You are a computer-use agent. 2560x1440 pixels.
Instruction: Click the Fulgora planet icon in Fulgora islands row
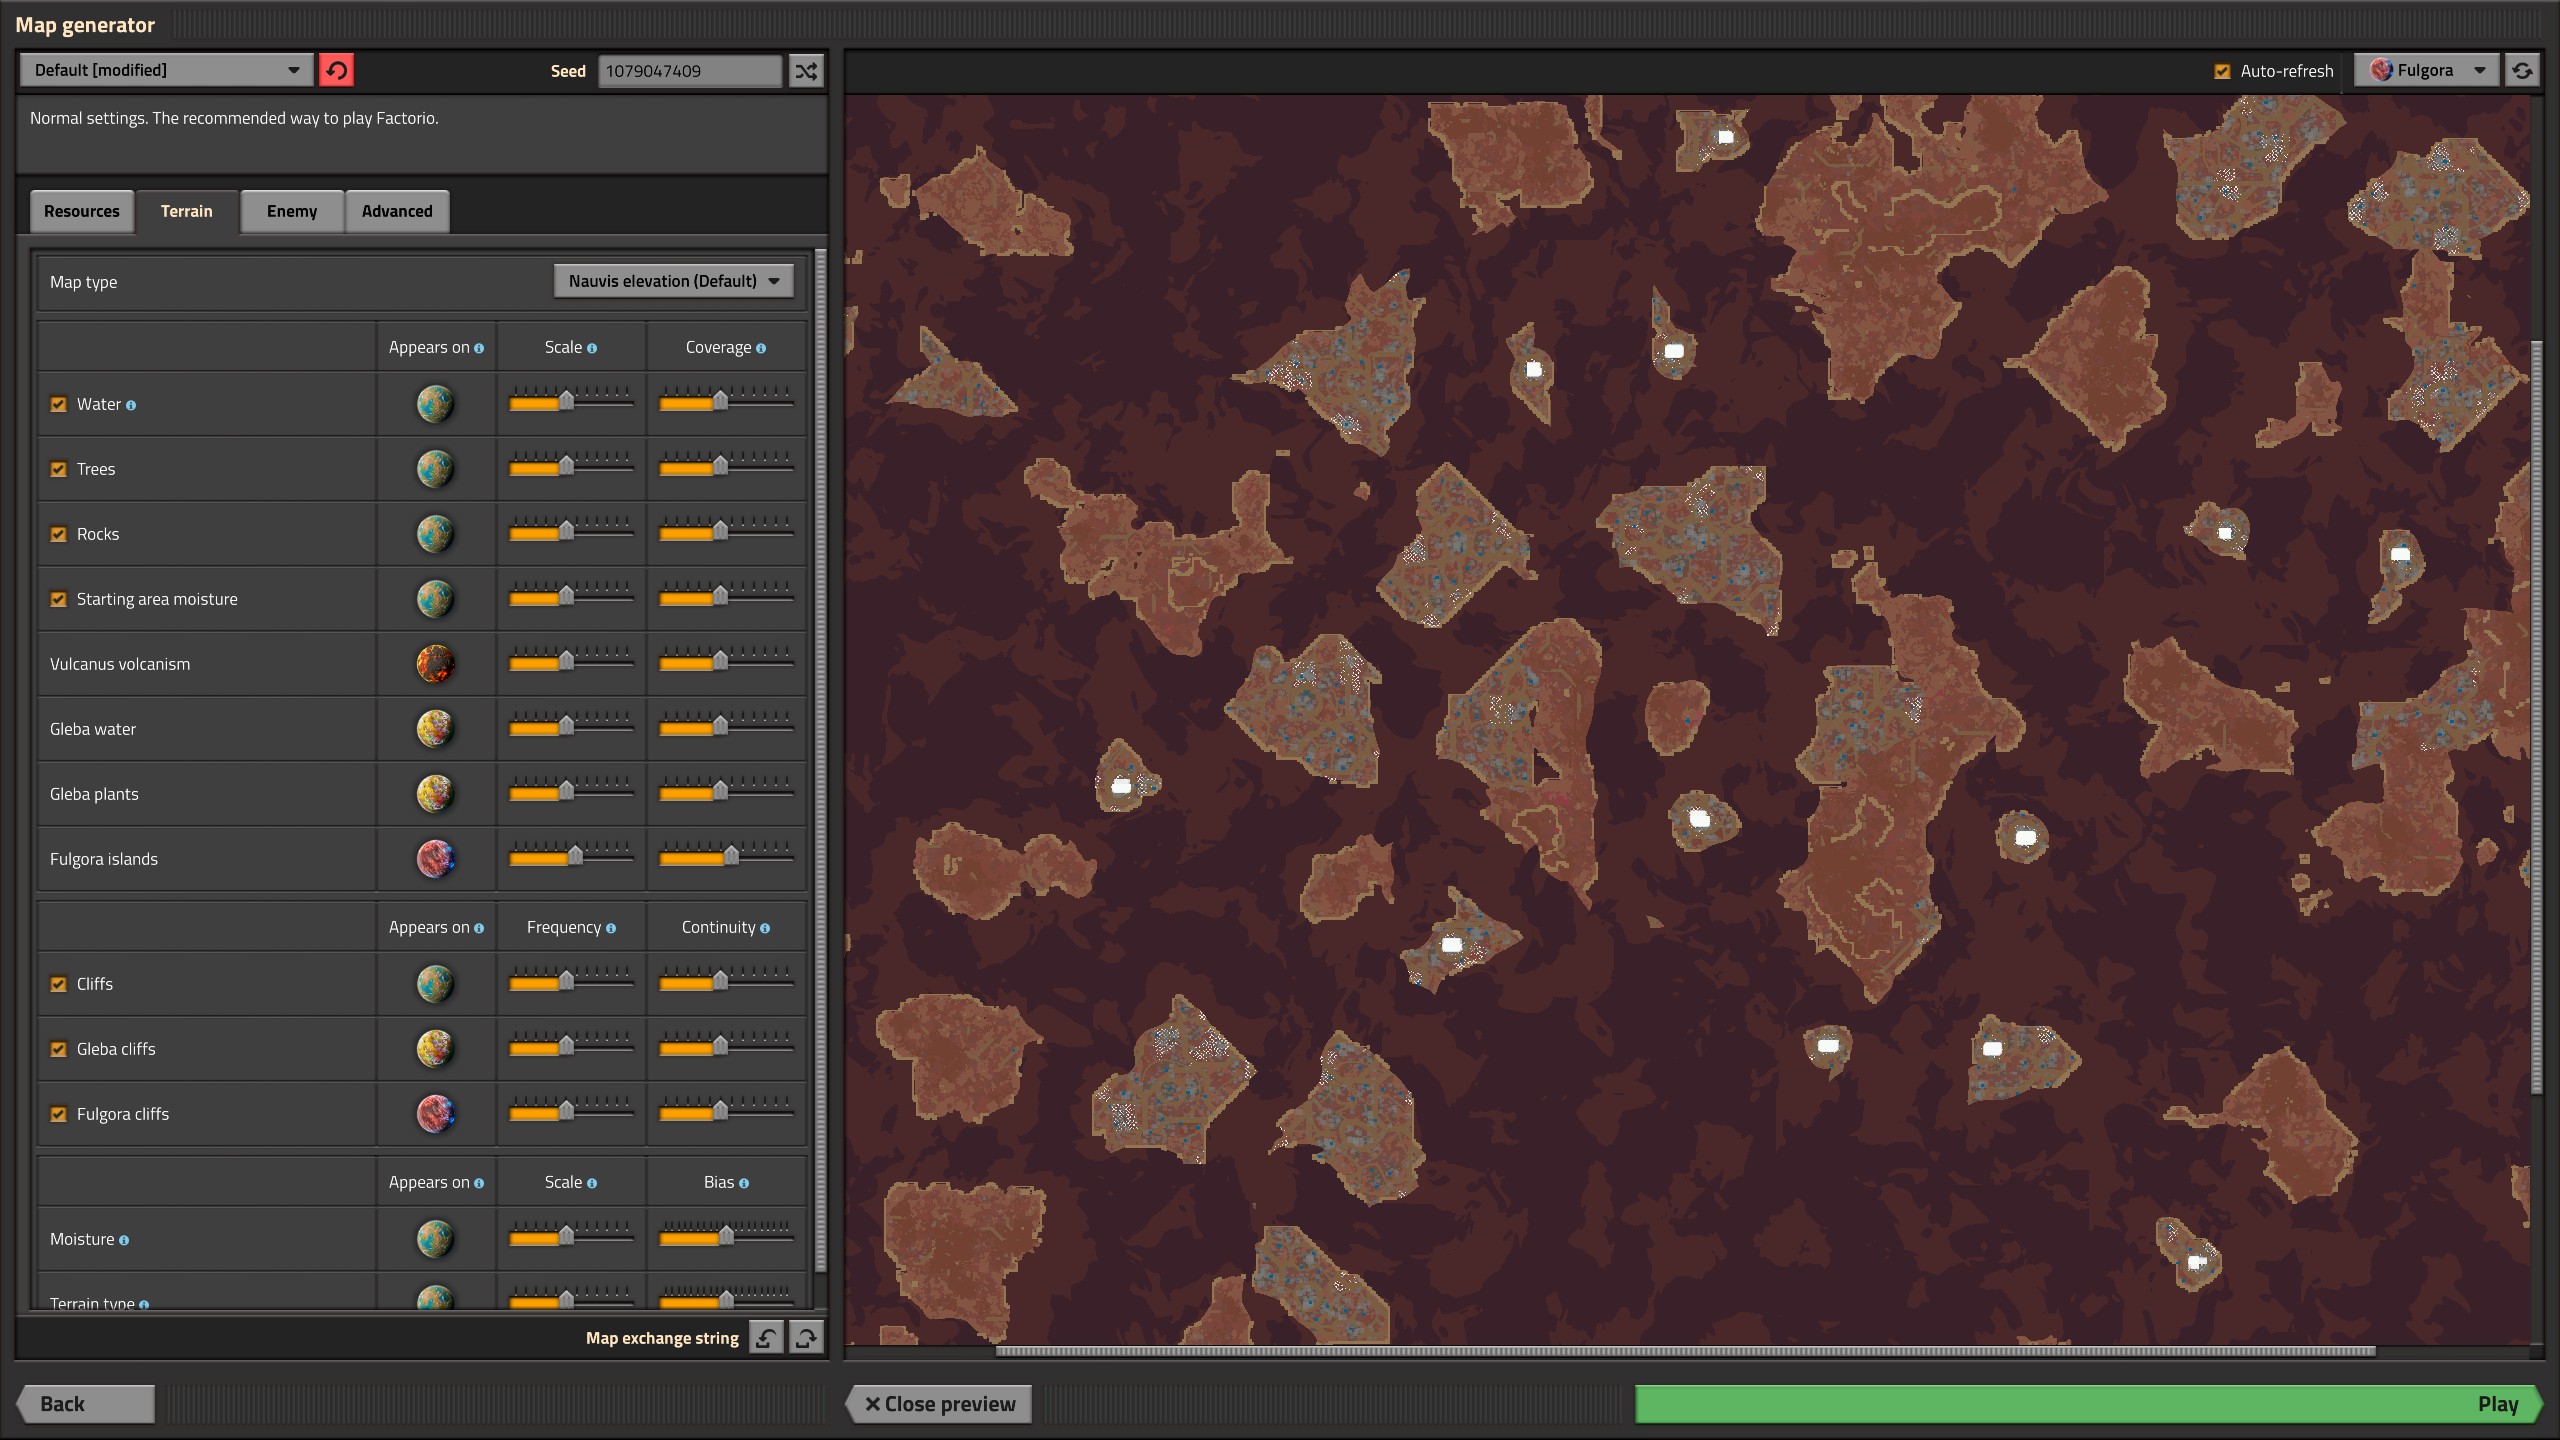[x=435, y=859]
